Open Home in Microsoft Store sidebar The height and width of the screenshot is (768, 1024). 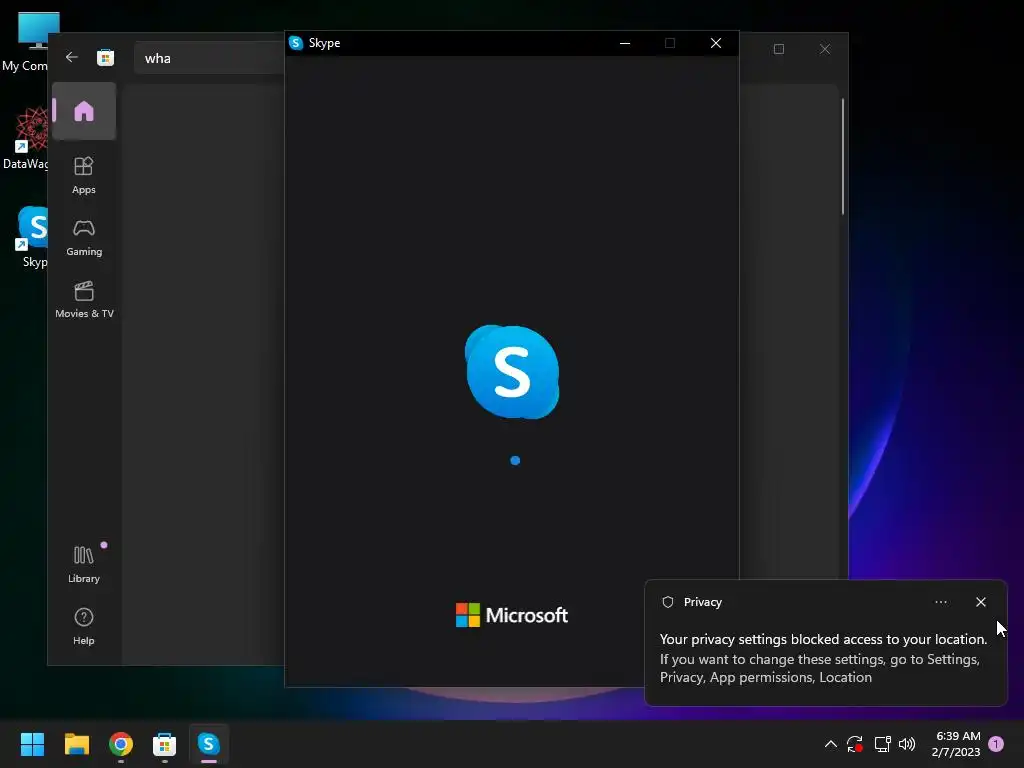coord(84,111)
